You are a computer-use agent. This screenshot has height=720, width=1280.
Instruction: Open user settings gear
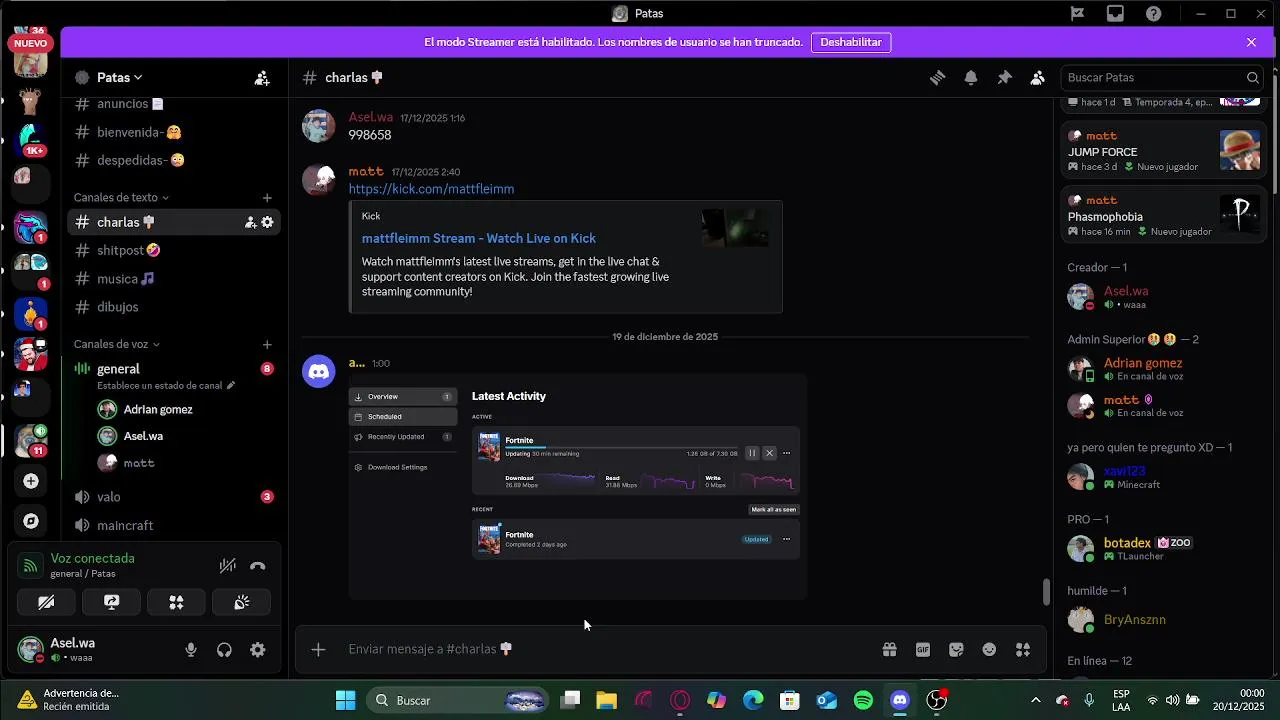pos(258,650)
